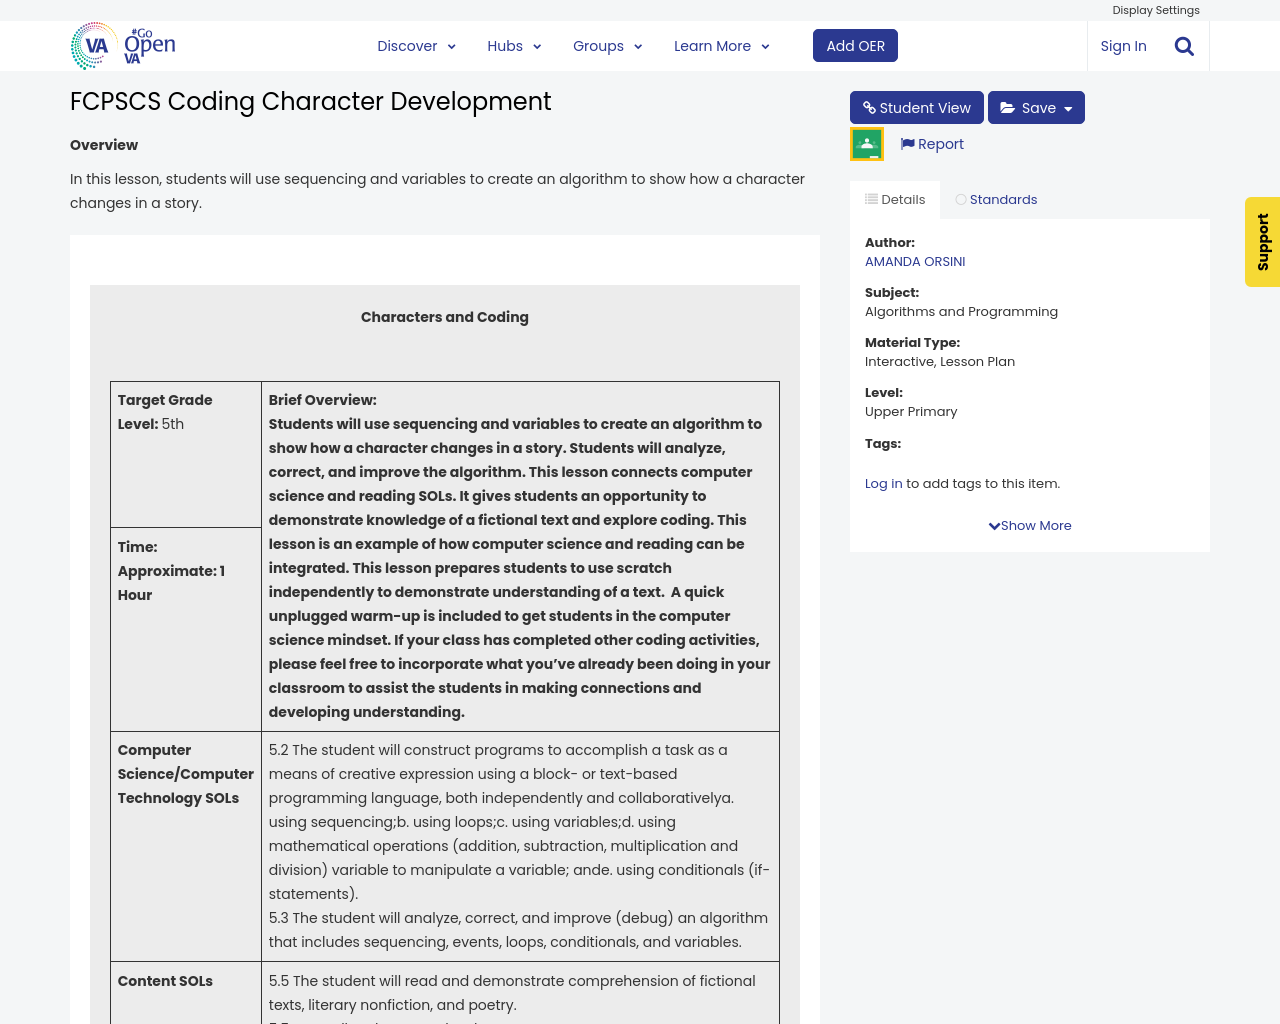Click the GoOpenVA logo
The width and height of the screenshot is (1280, 1024).
coord(123,46)
